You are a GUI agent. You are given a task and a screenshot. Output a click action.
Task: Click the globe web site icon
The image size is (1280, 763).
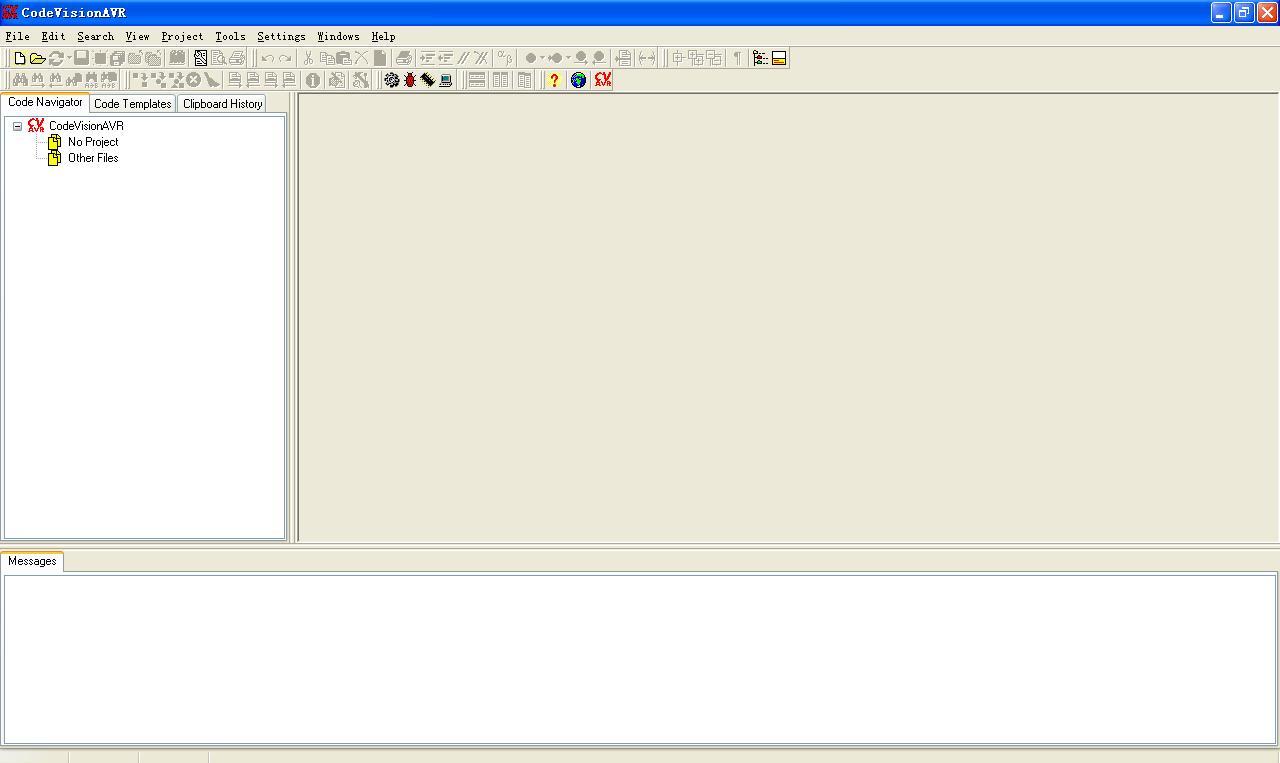pyautogui.click(x=578, y=80)
